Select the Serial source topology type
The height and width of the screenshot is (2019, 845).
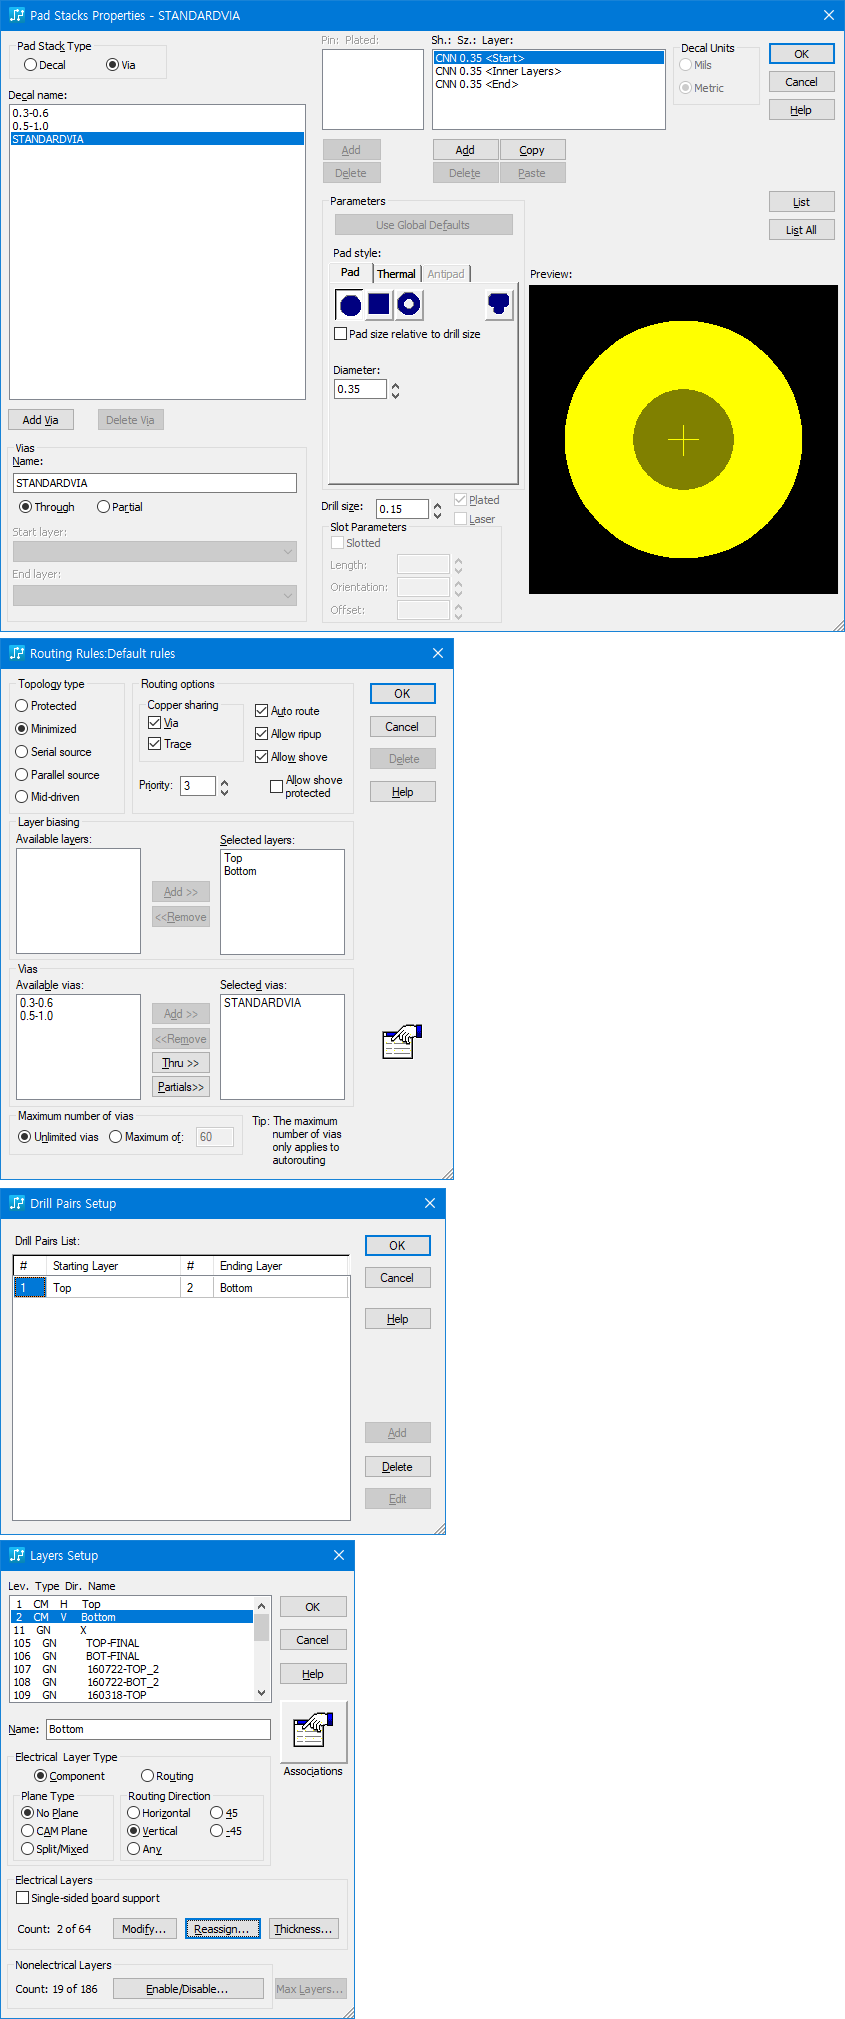[22, 752]
